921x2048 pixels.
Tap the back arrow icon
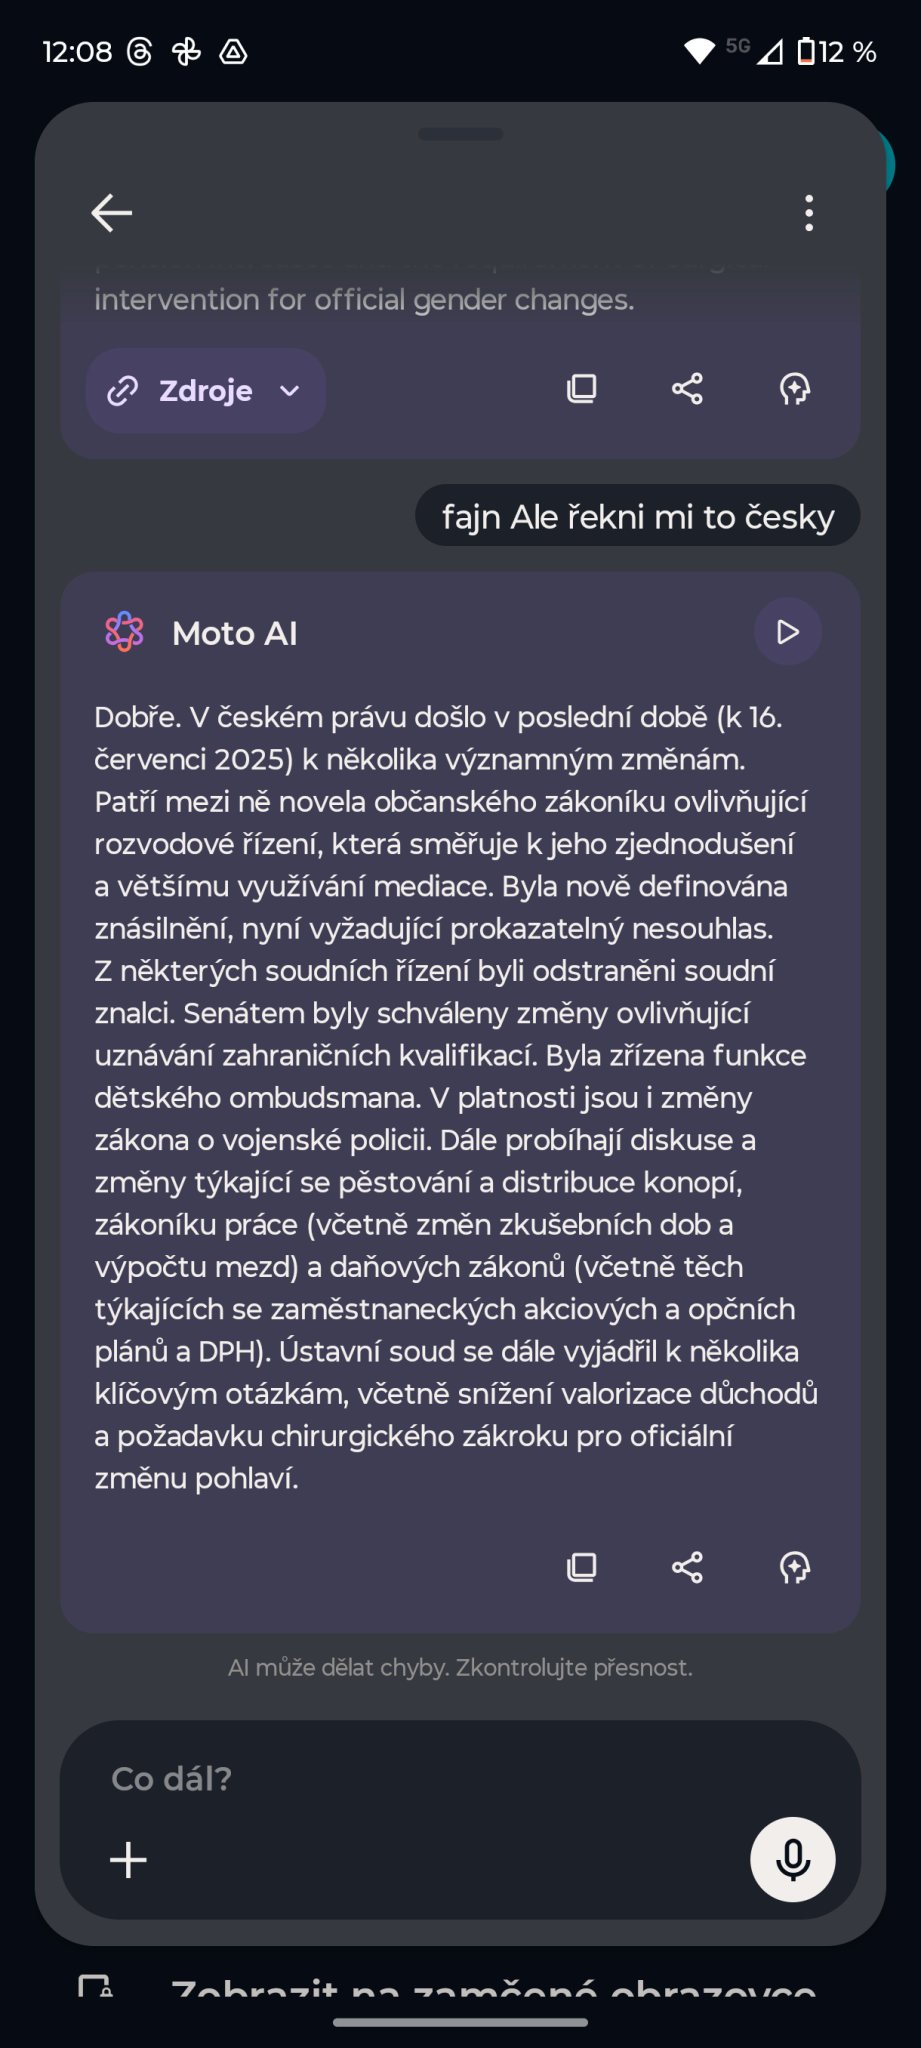pos(112,213)
